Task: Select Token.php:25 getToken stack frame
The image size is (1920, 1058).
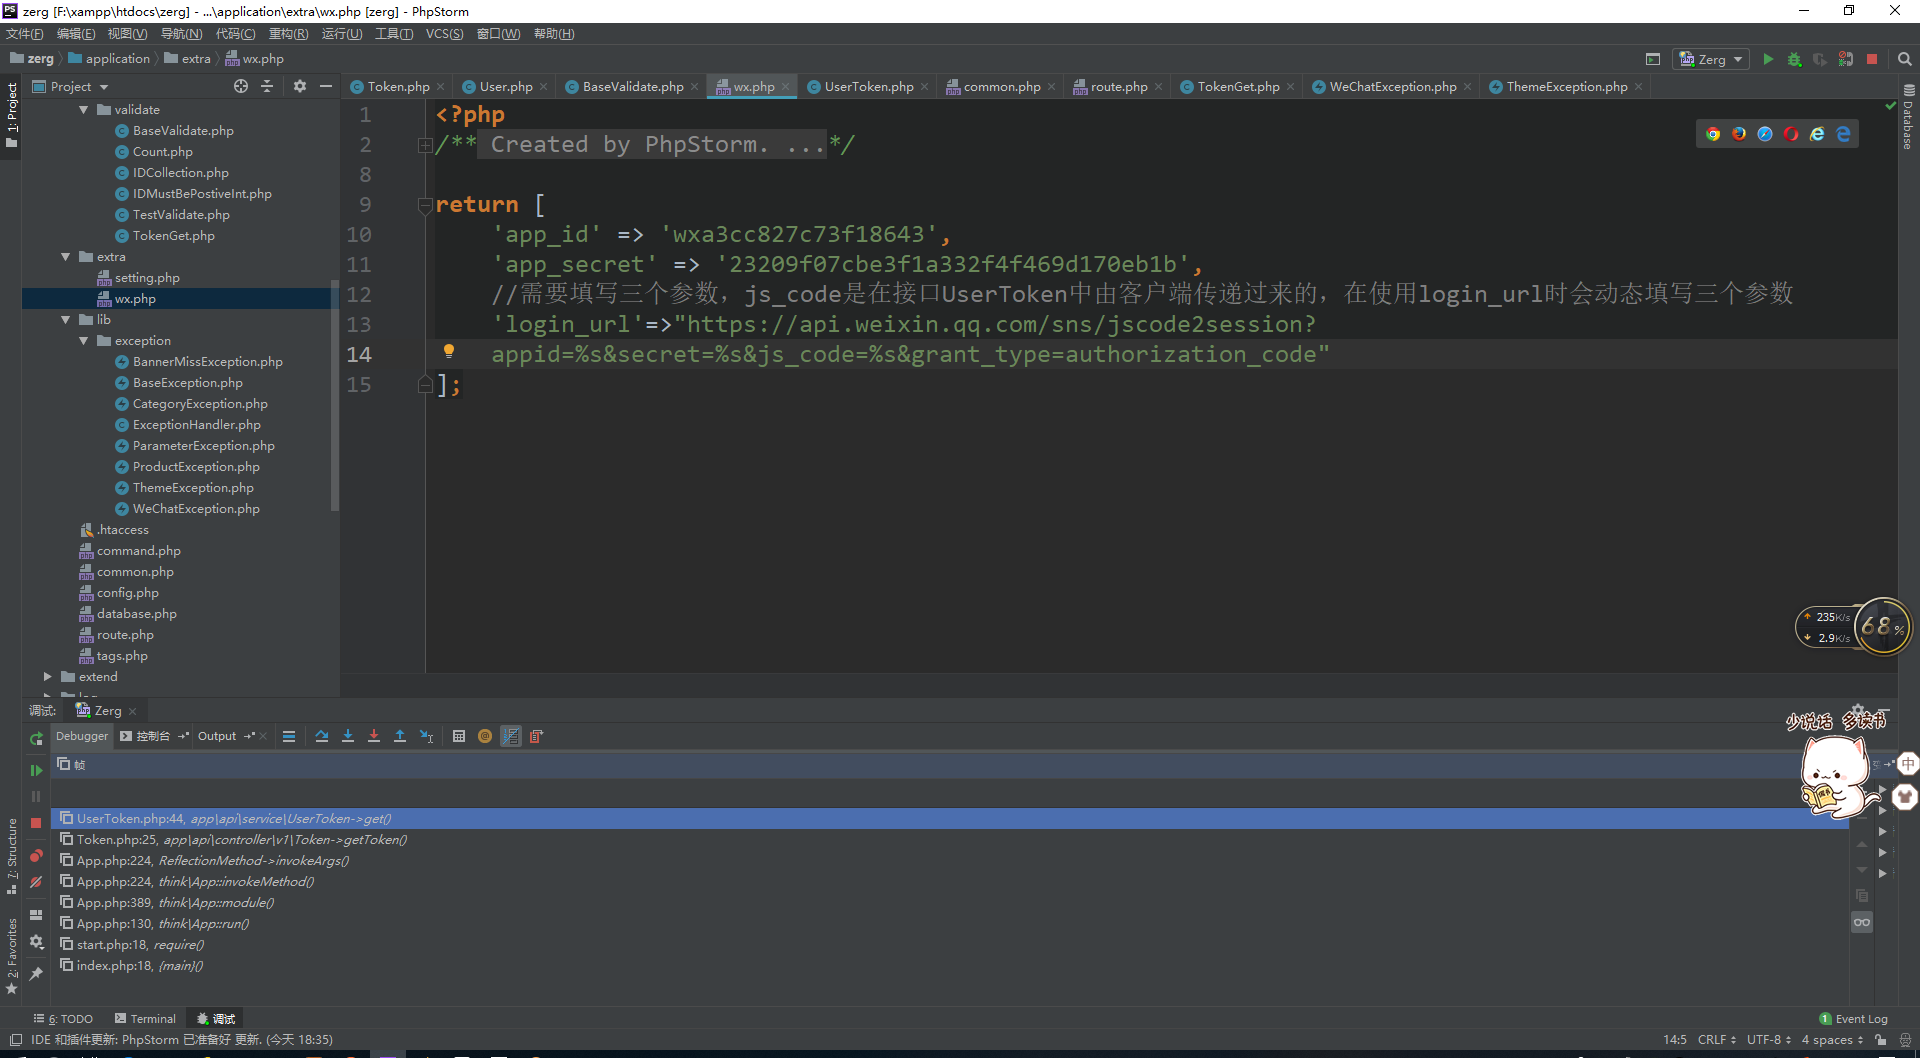Action: (241, 840)
